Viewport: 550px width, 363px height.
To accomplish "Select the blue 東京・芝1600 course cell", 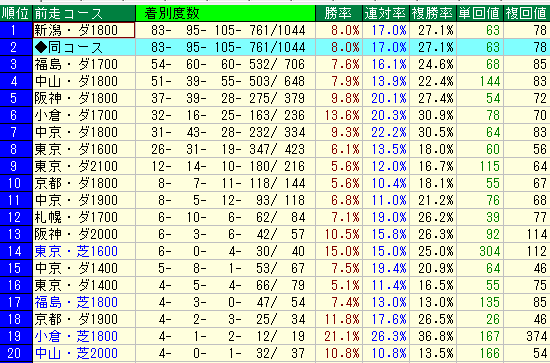I will (84, 251).
